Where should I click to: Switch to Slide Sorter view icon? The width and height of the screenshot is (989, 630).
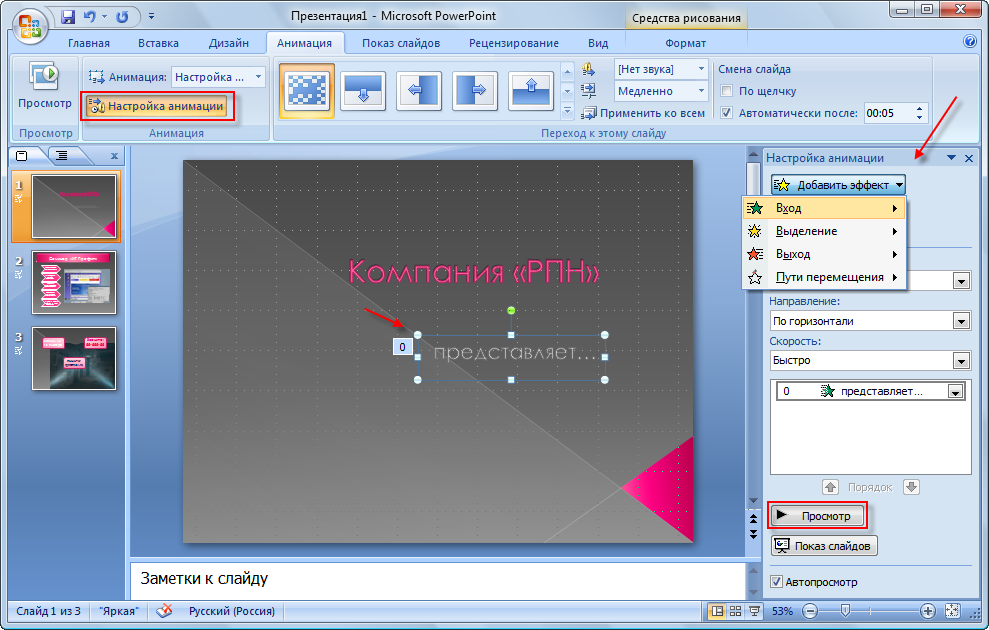(735, 611)
